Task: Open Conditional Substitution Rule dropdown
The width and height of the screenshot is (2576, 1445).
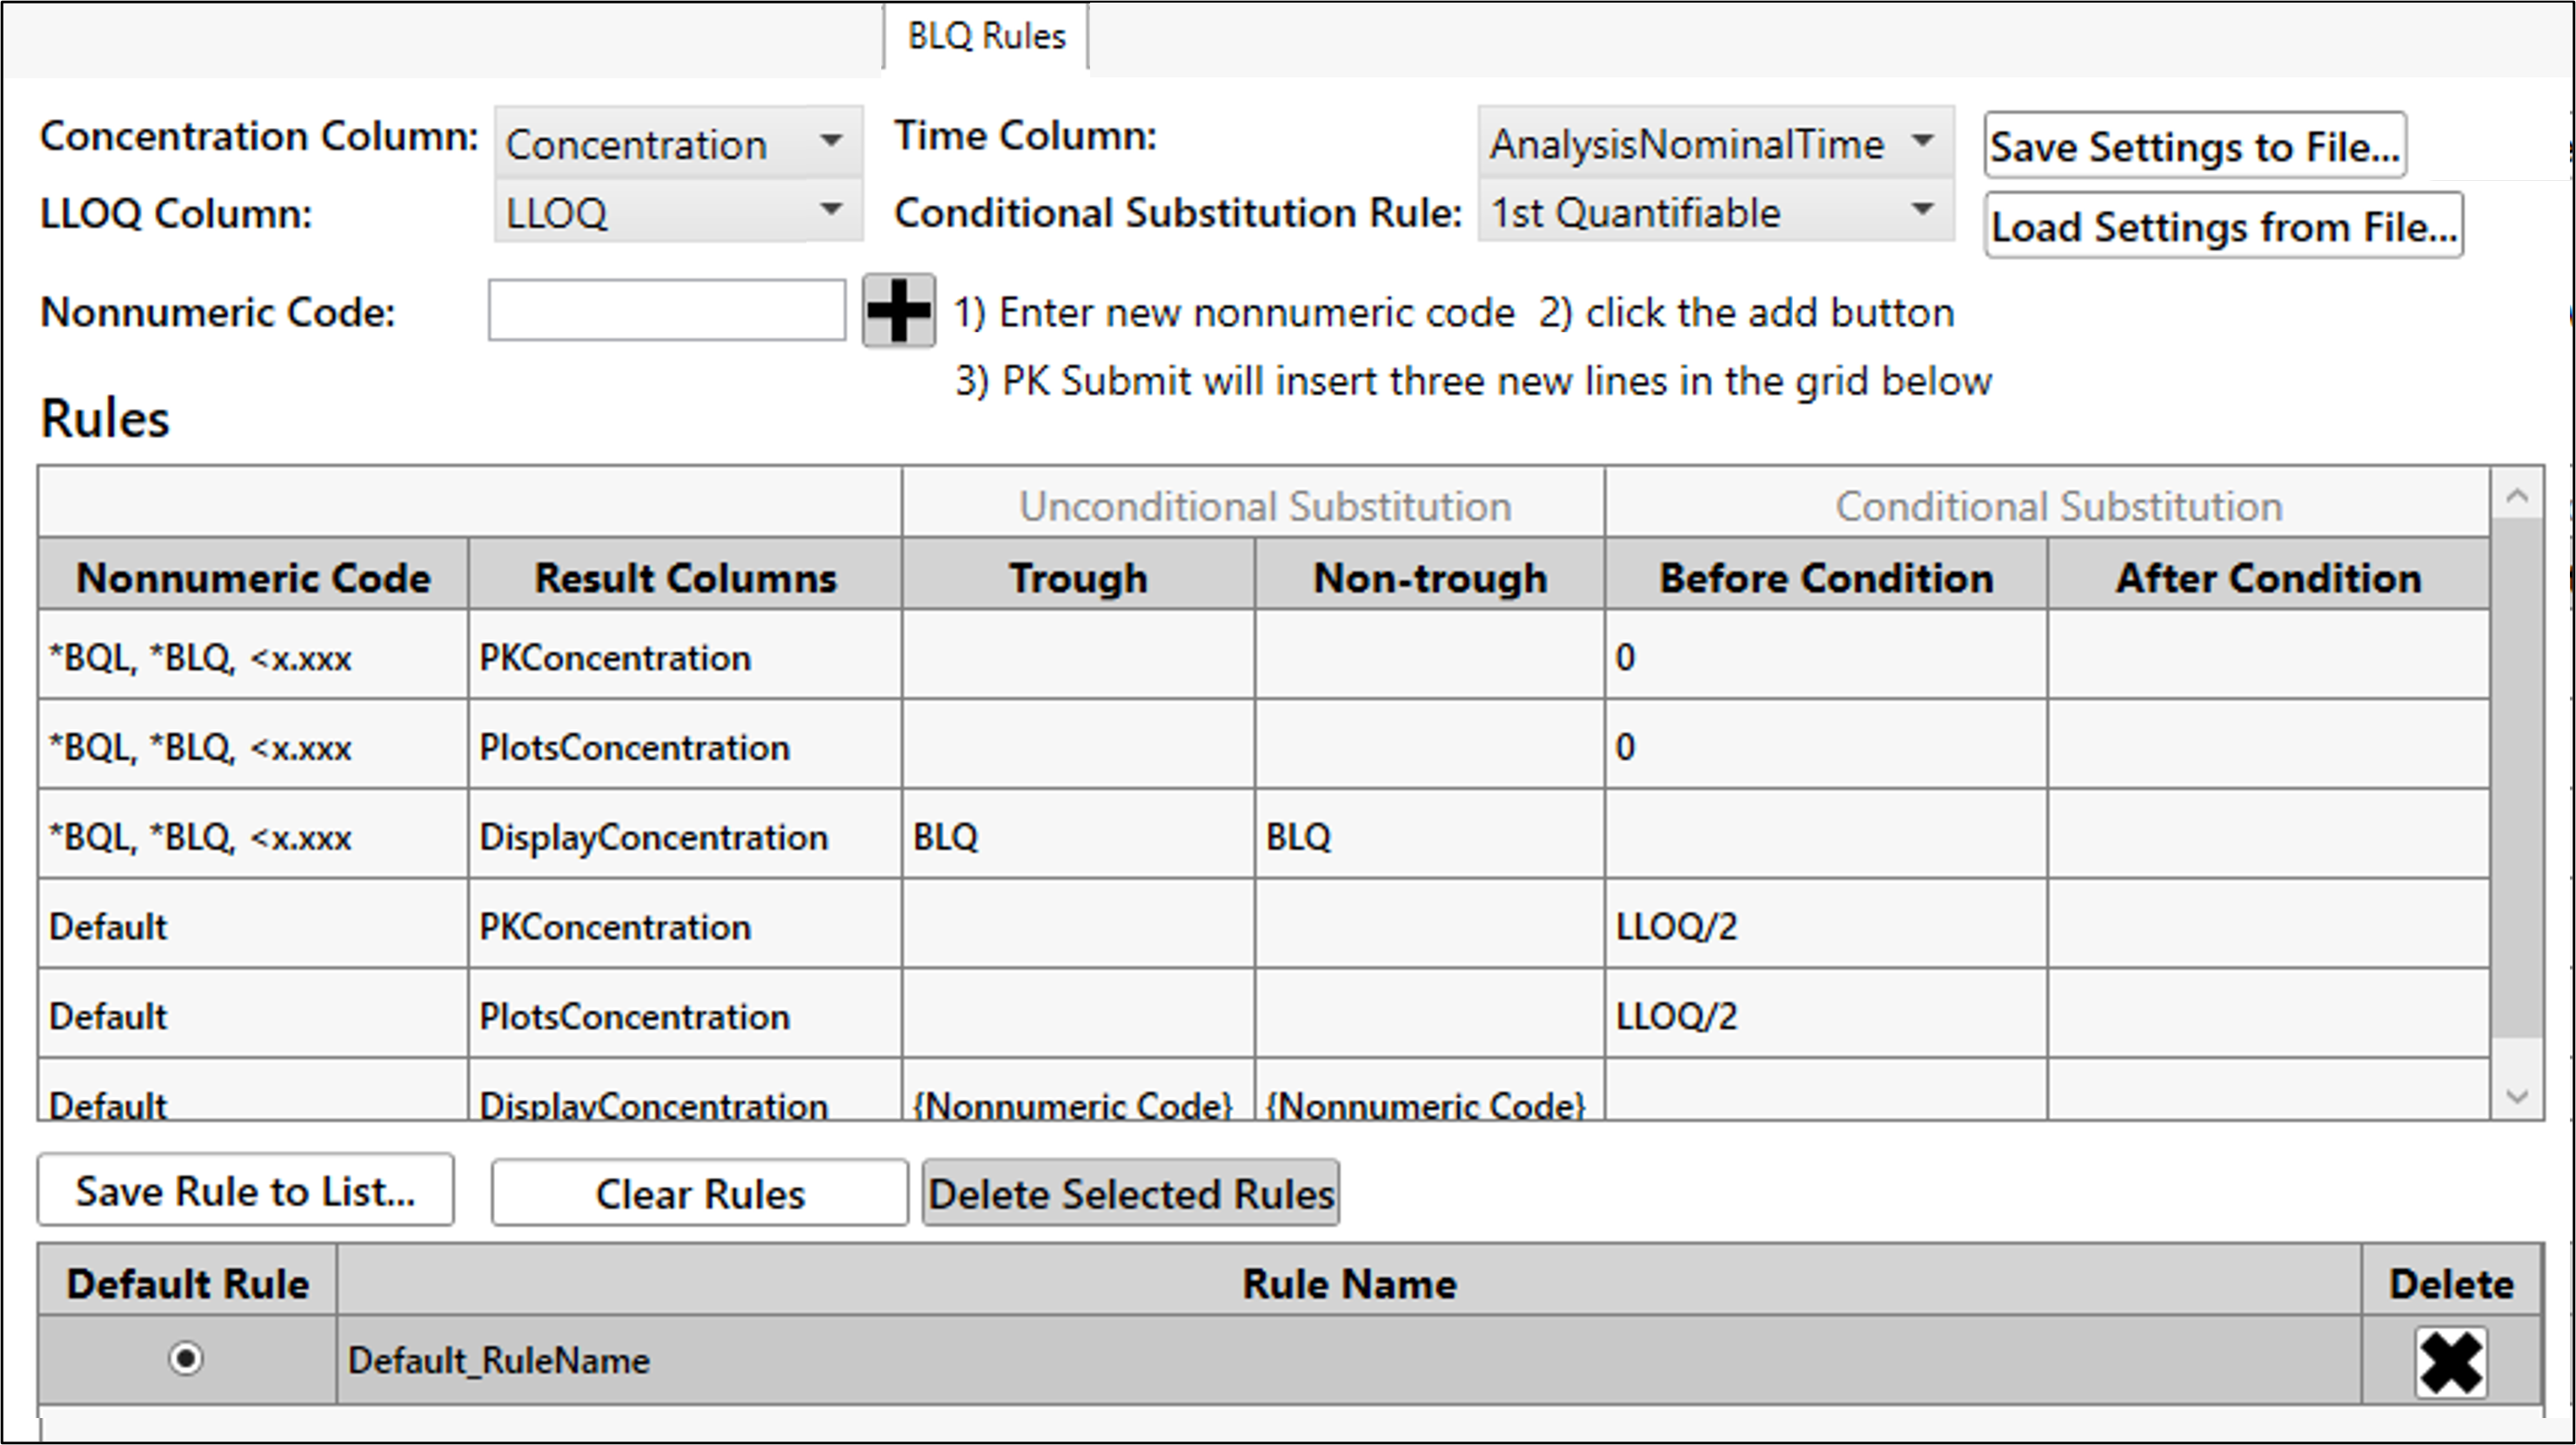Action: 1714,212
